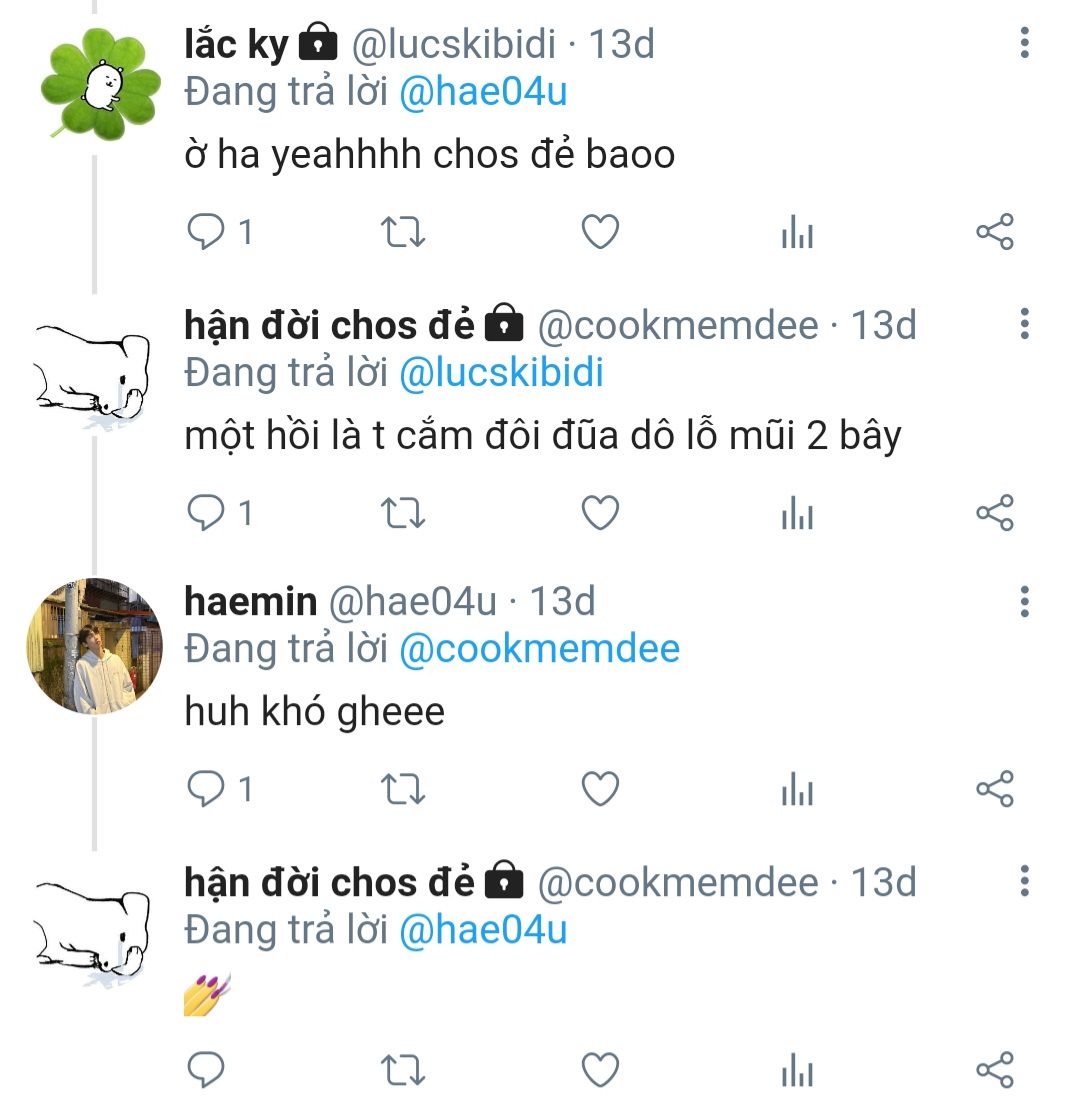Share lắc ky's tweet
This screenshot has width=1080, height=1109.
point(994,233)
